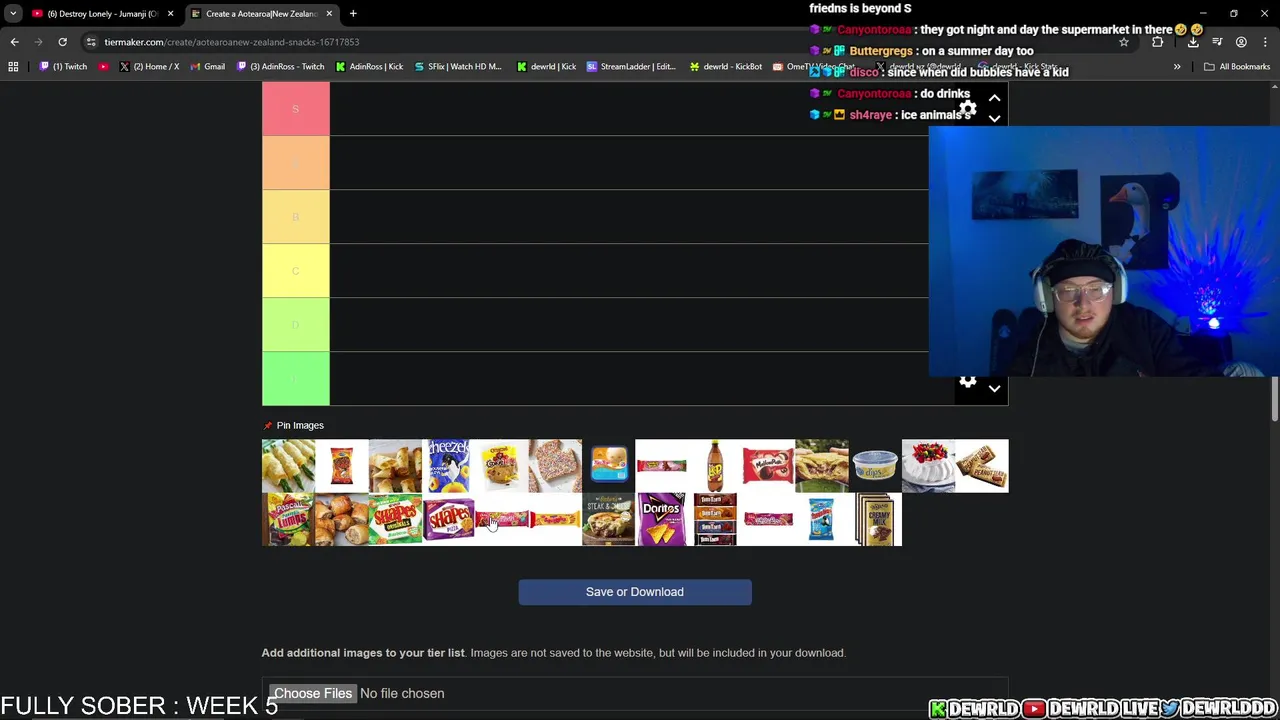Open the YouTube bookmark icon
Viewport: 1280px width, 720px height.
(103, 67)
